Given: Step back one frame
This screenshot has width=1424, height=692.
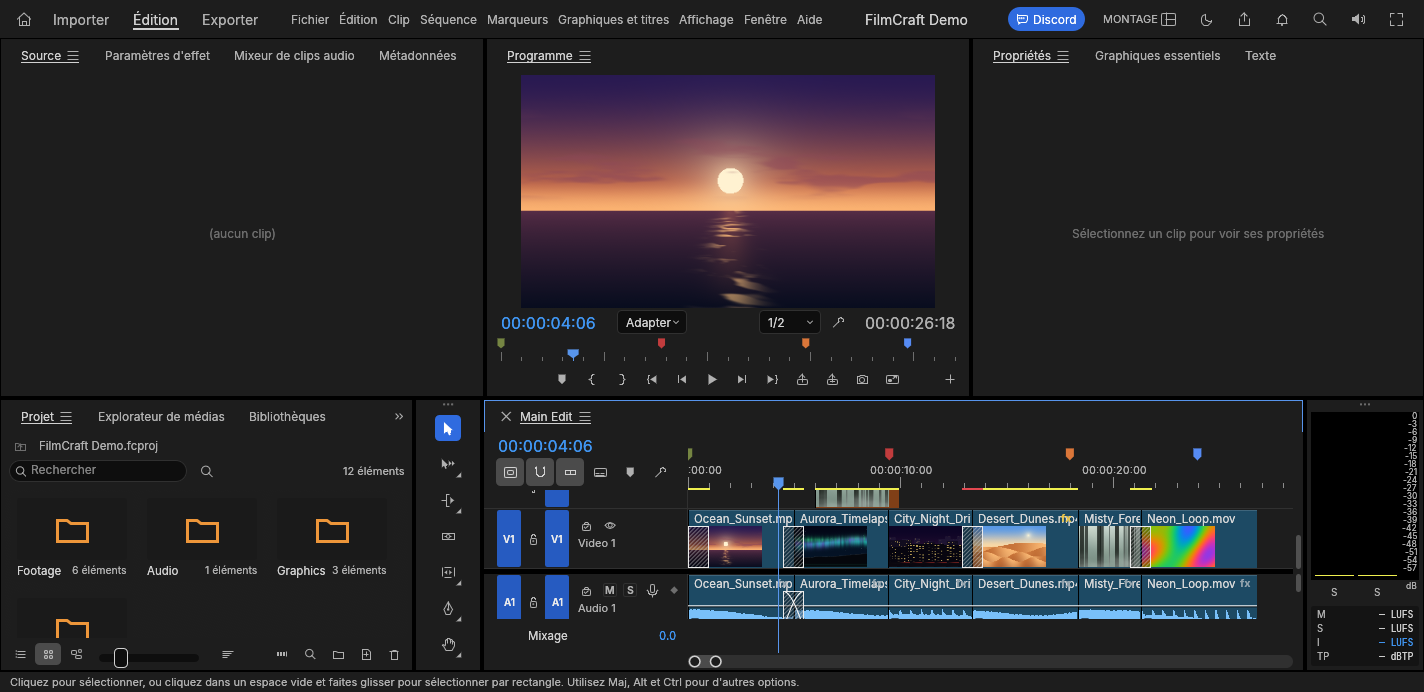Looking at the screenshot, I should tap(682, 380).
